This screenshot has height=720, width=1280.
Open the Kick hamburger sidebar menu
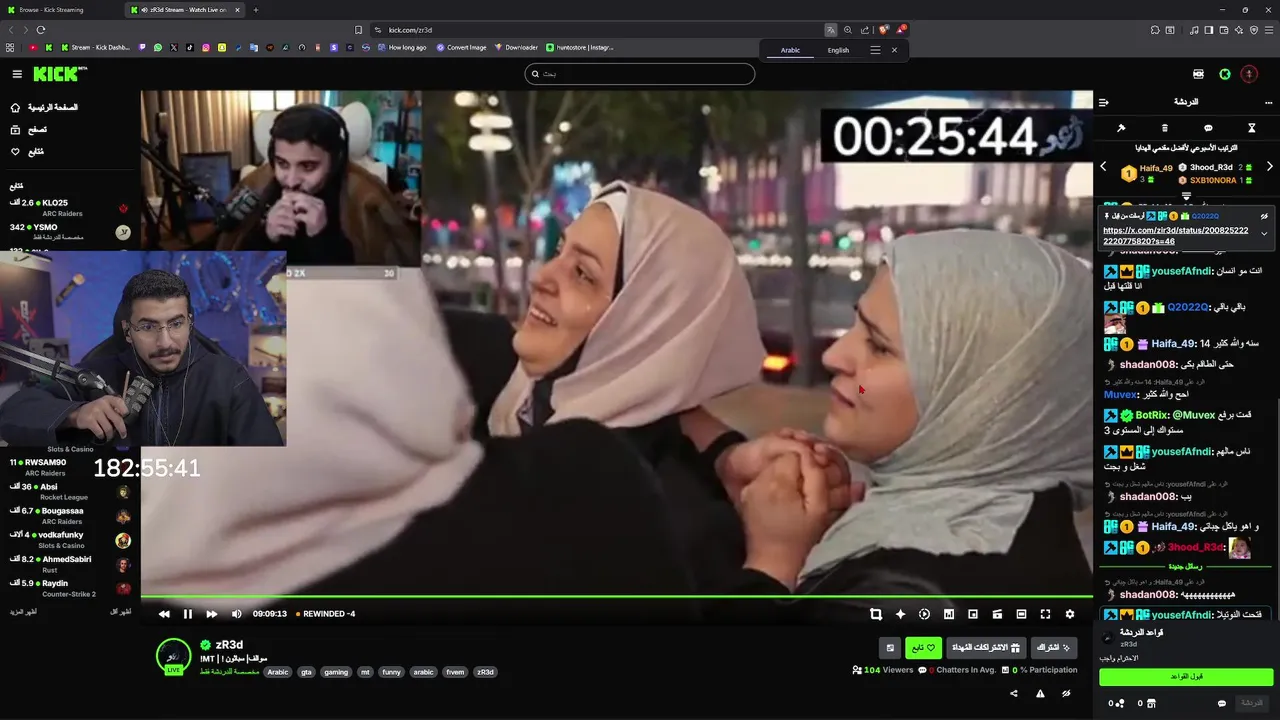17,74
